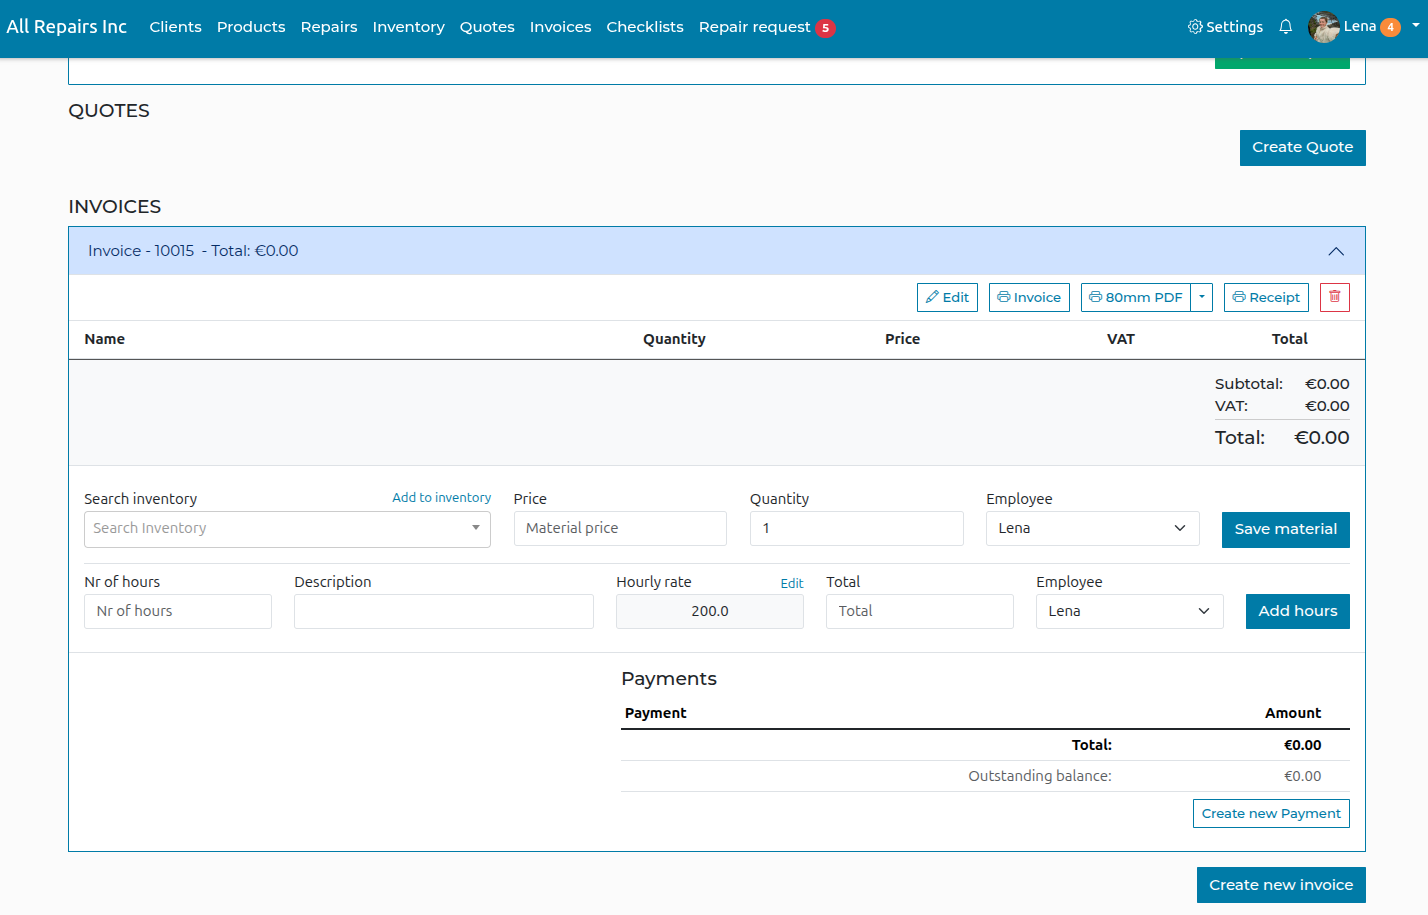Click Lena's profile avatar
Viewport: 1428px width, 915px height.
pos(1324,27)
